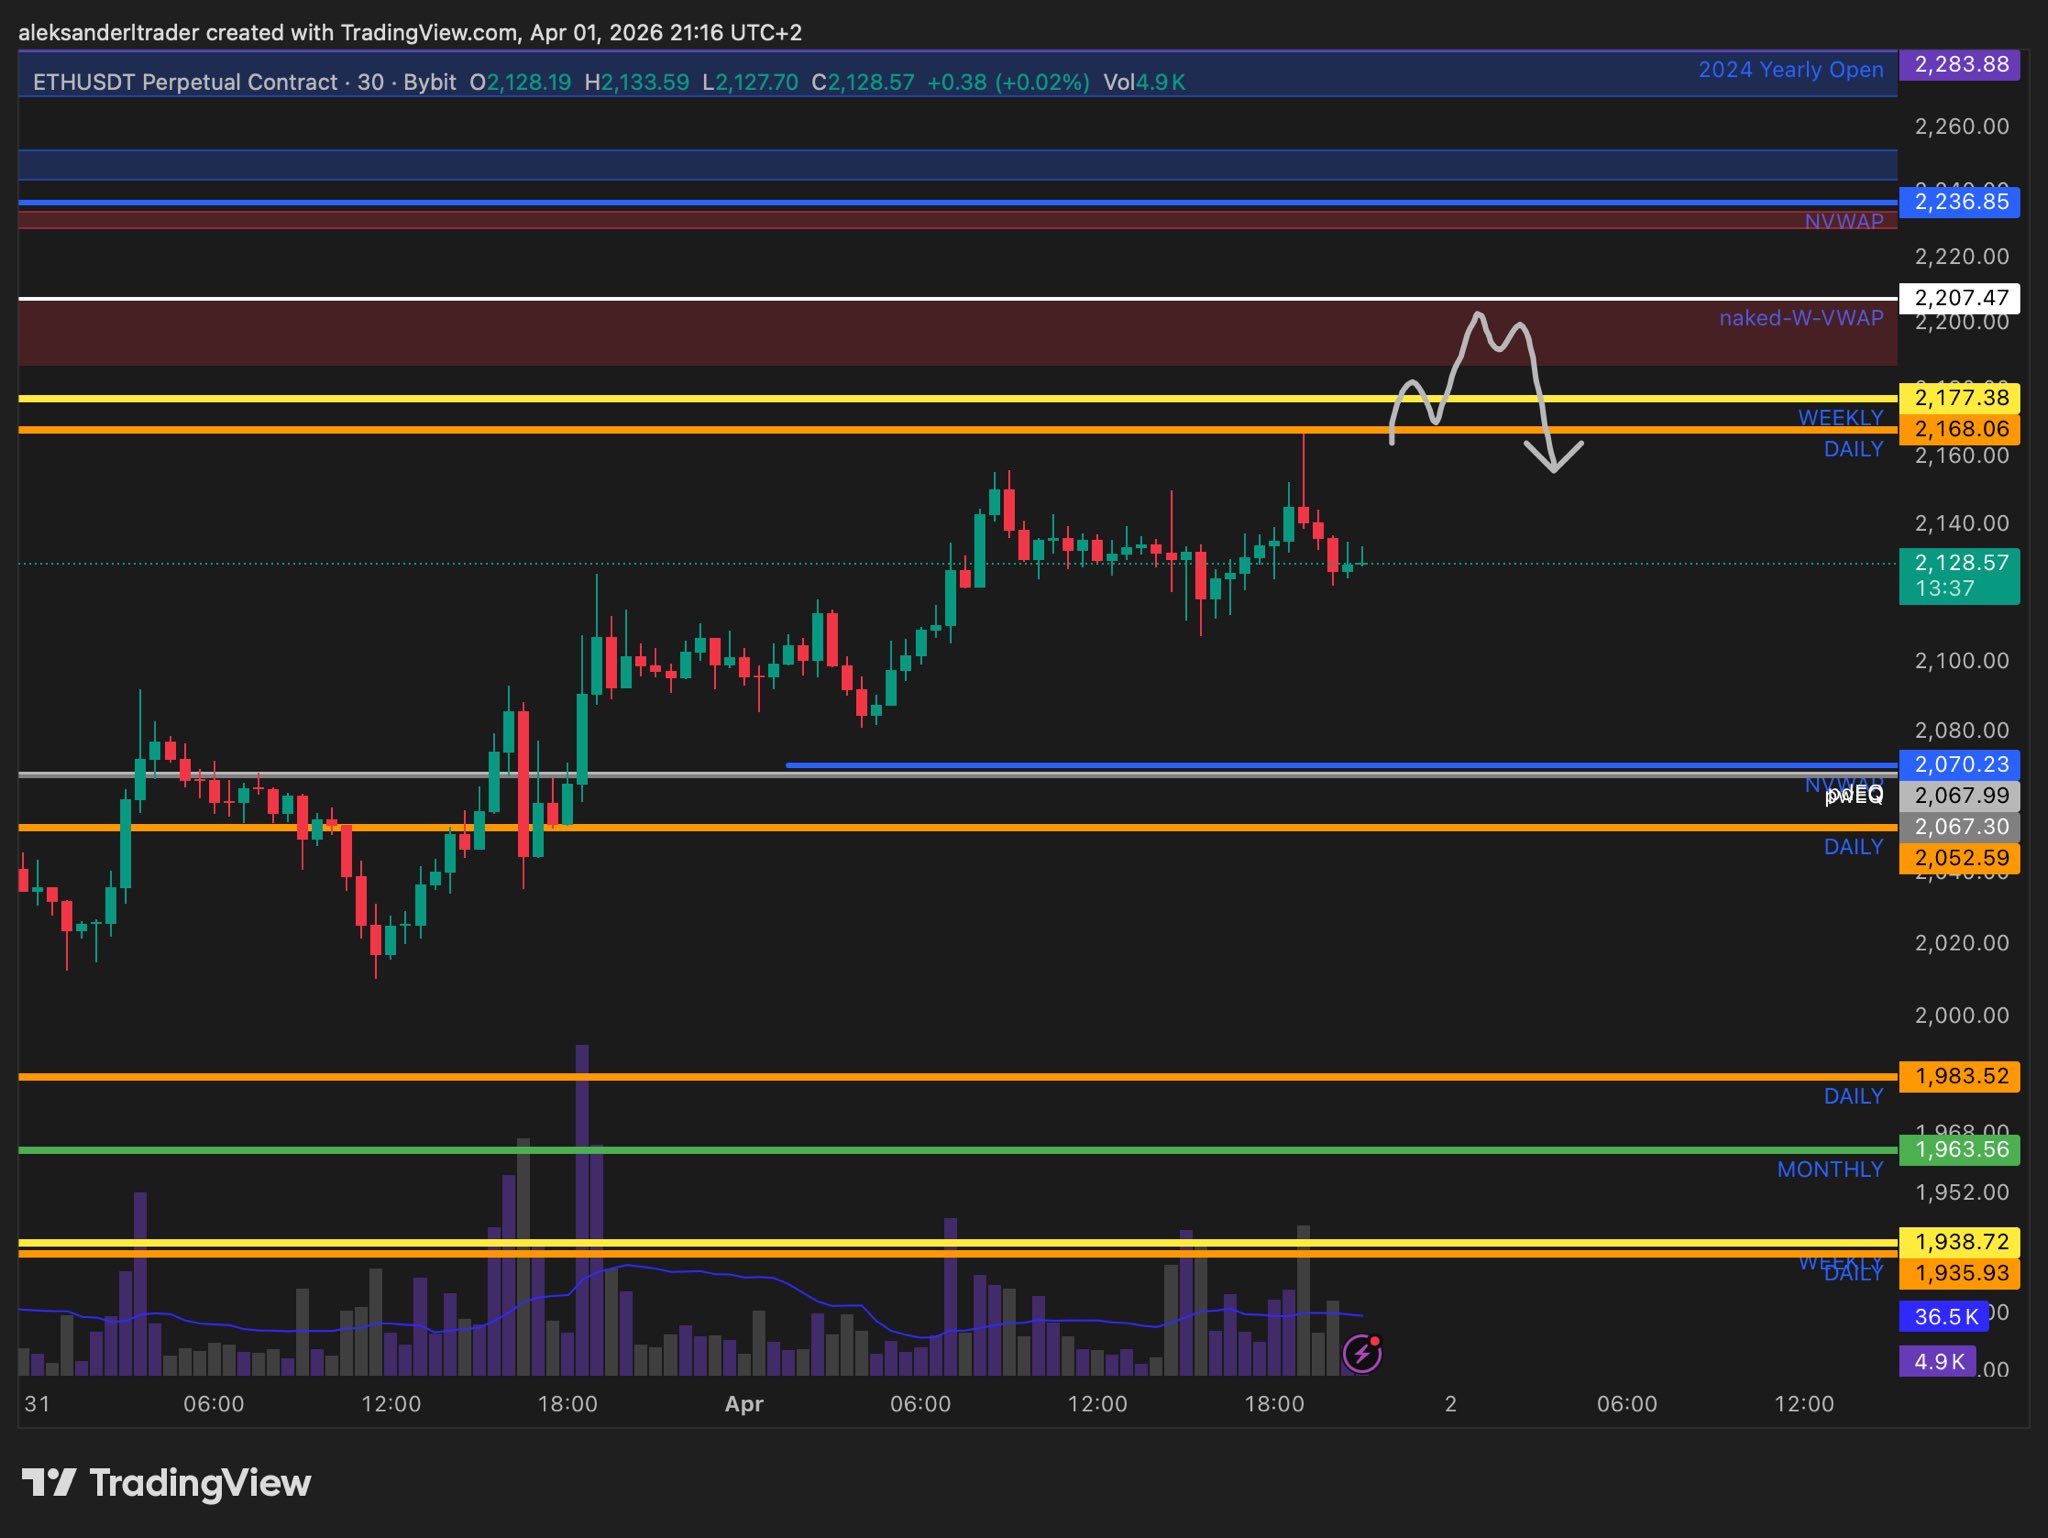Click the yellow 2,177.38 weekly price tag

(x=1959, y=398)
